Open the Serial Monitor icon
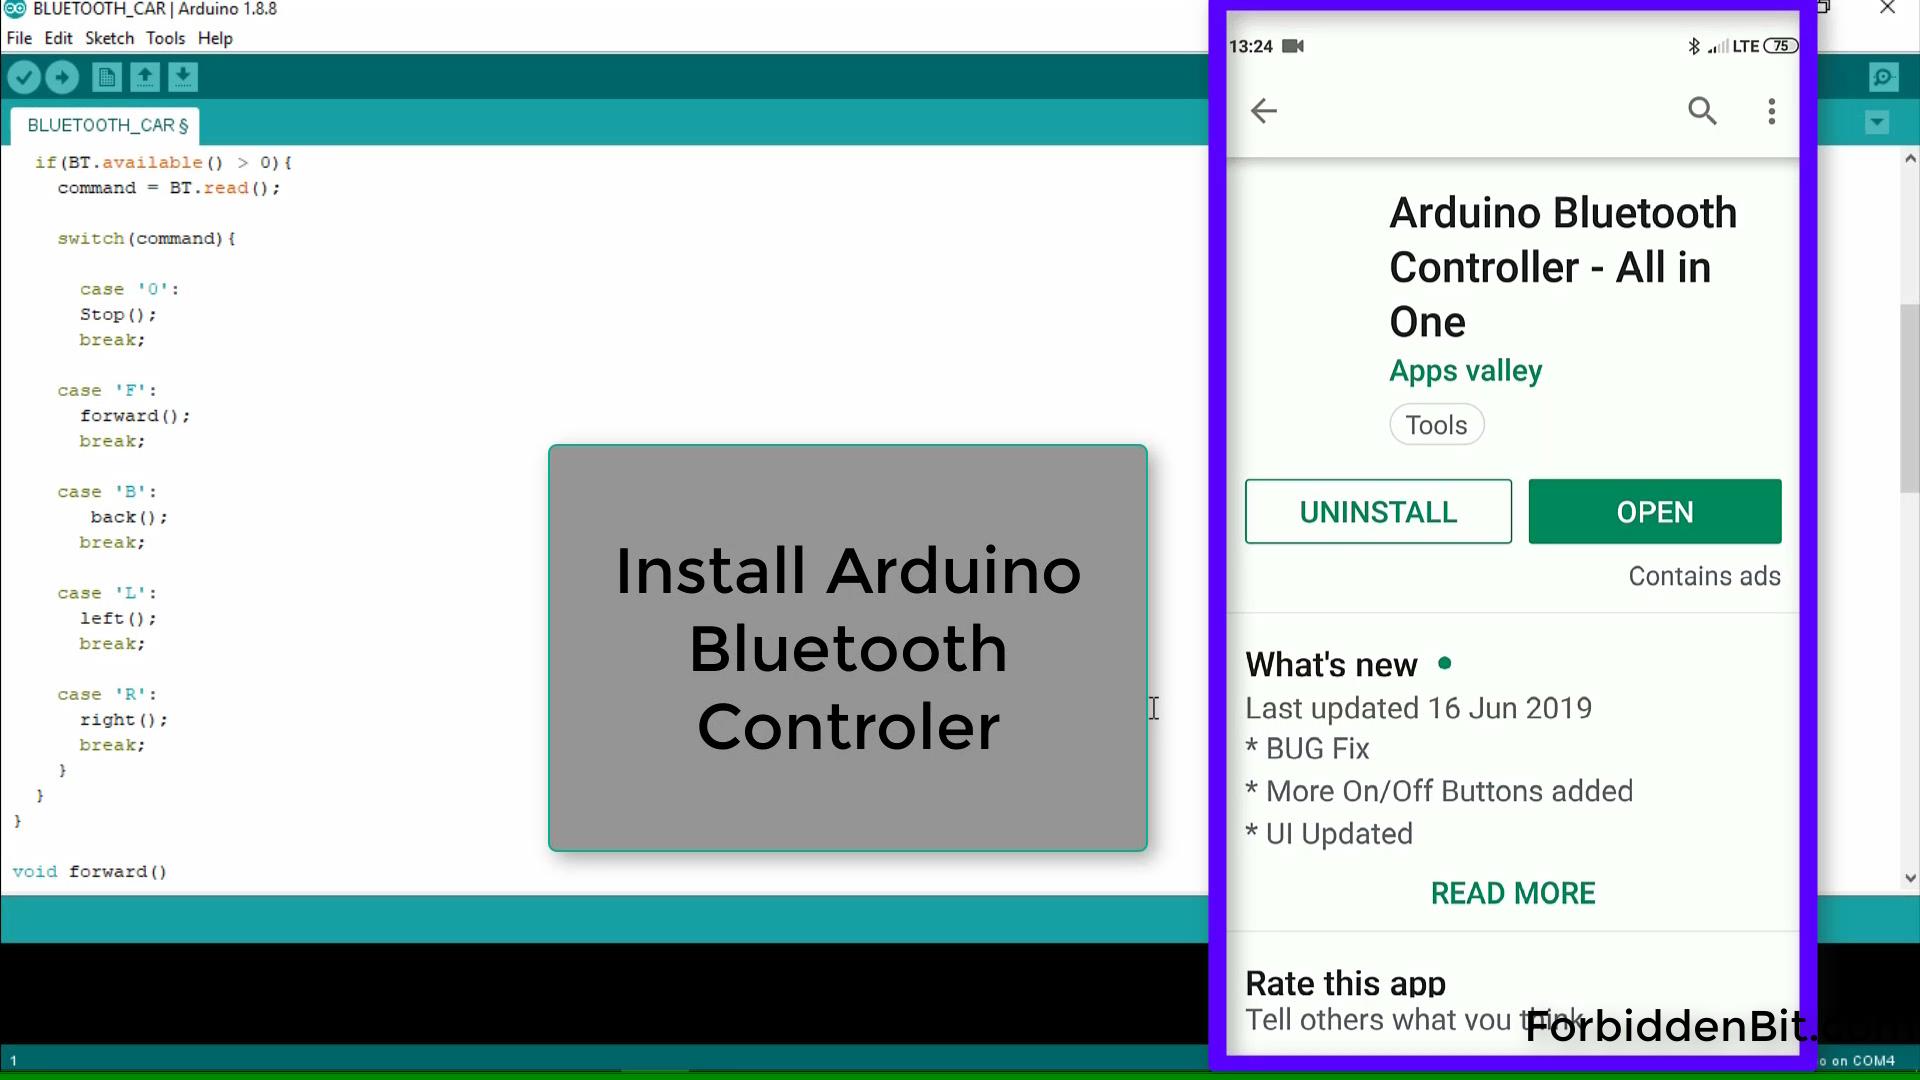1920x1080 pixels. point(1883,77)
